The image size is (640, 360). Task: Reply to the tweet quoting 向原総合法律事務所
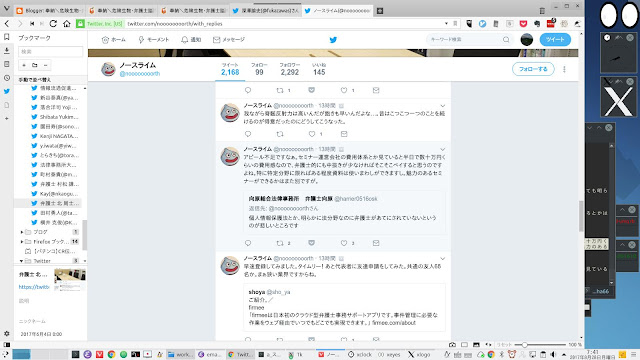[248, 243]
